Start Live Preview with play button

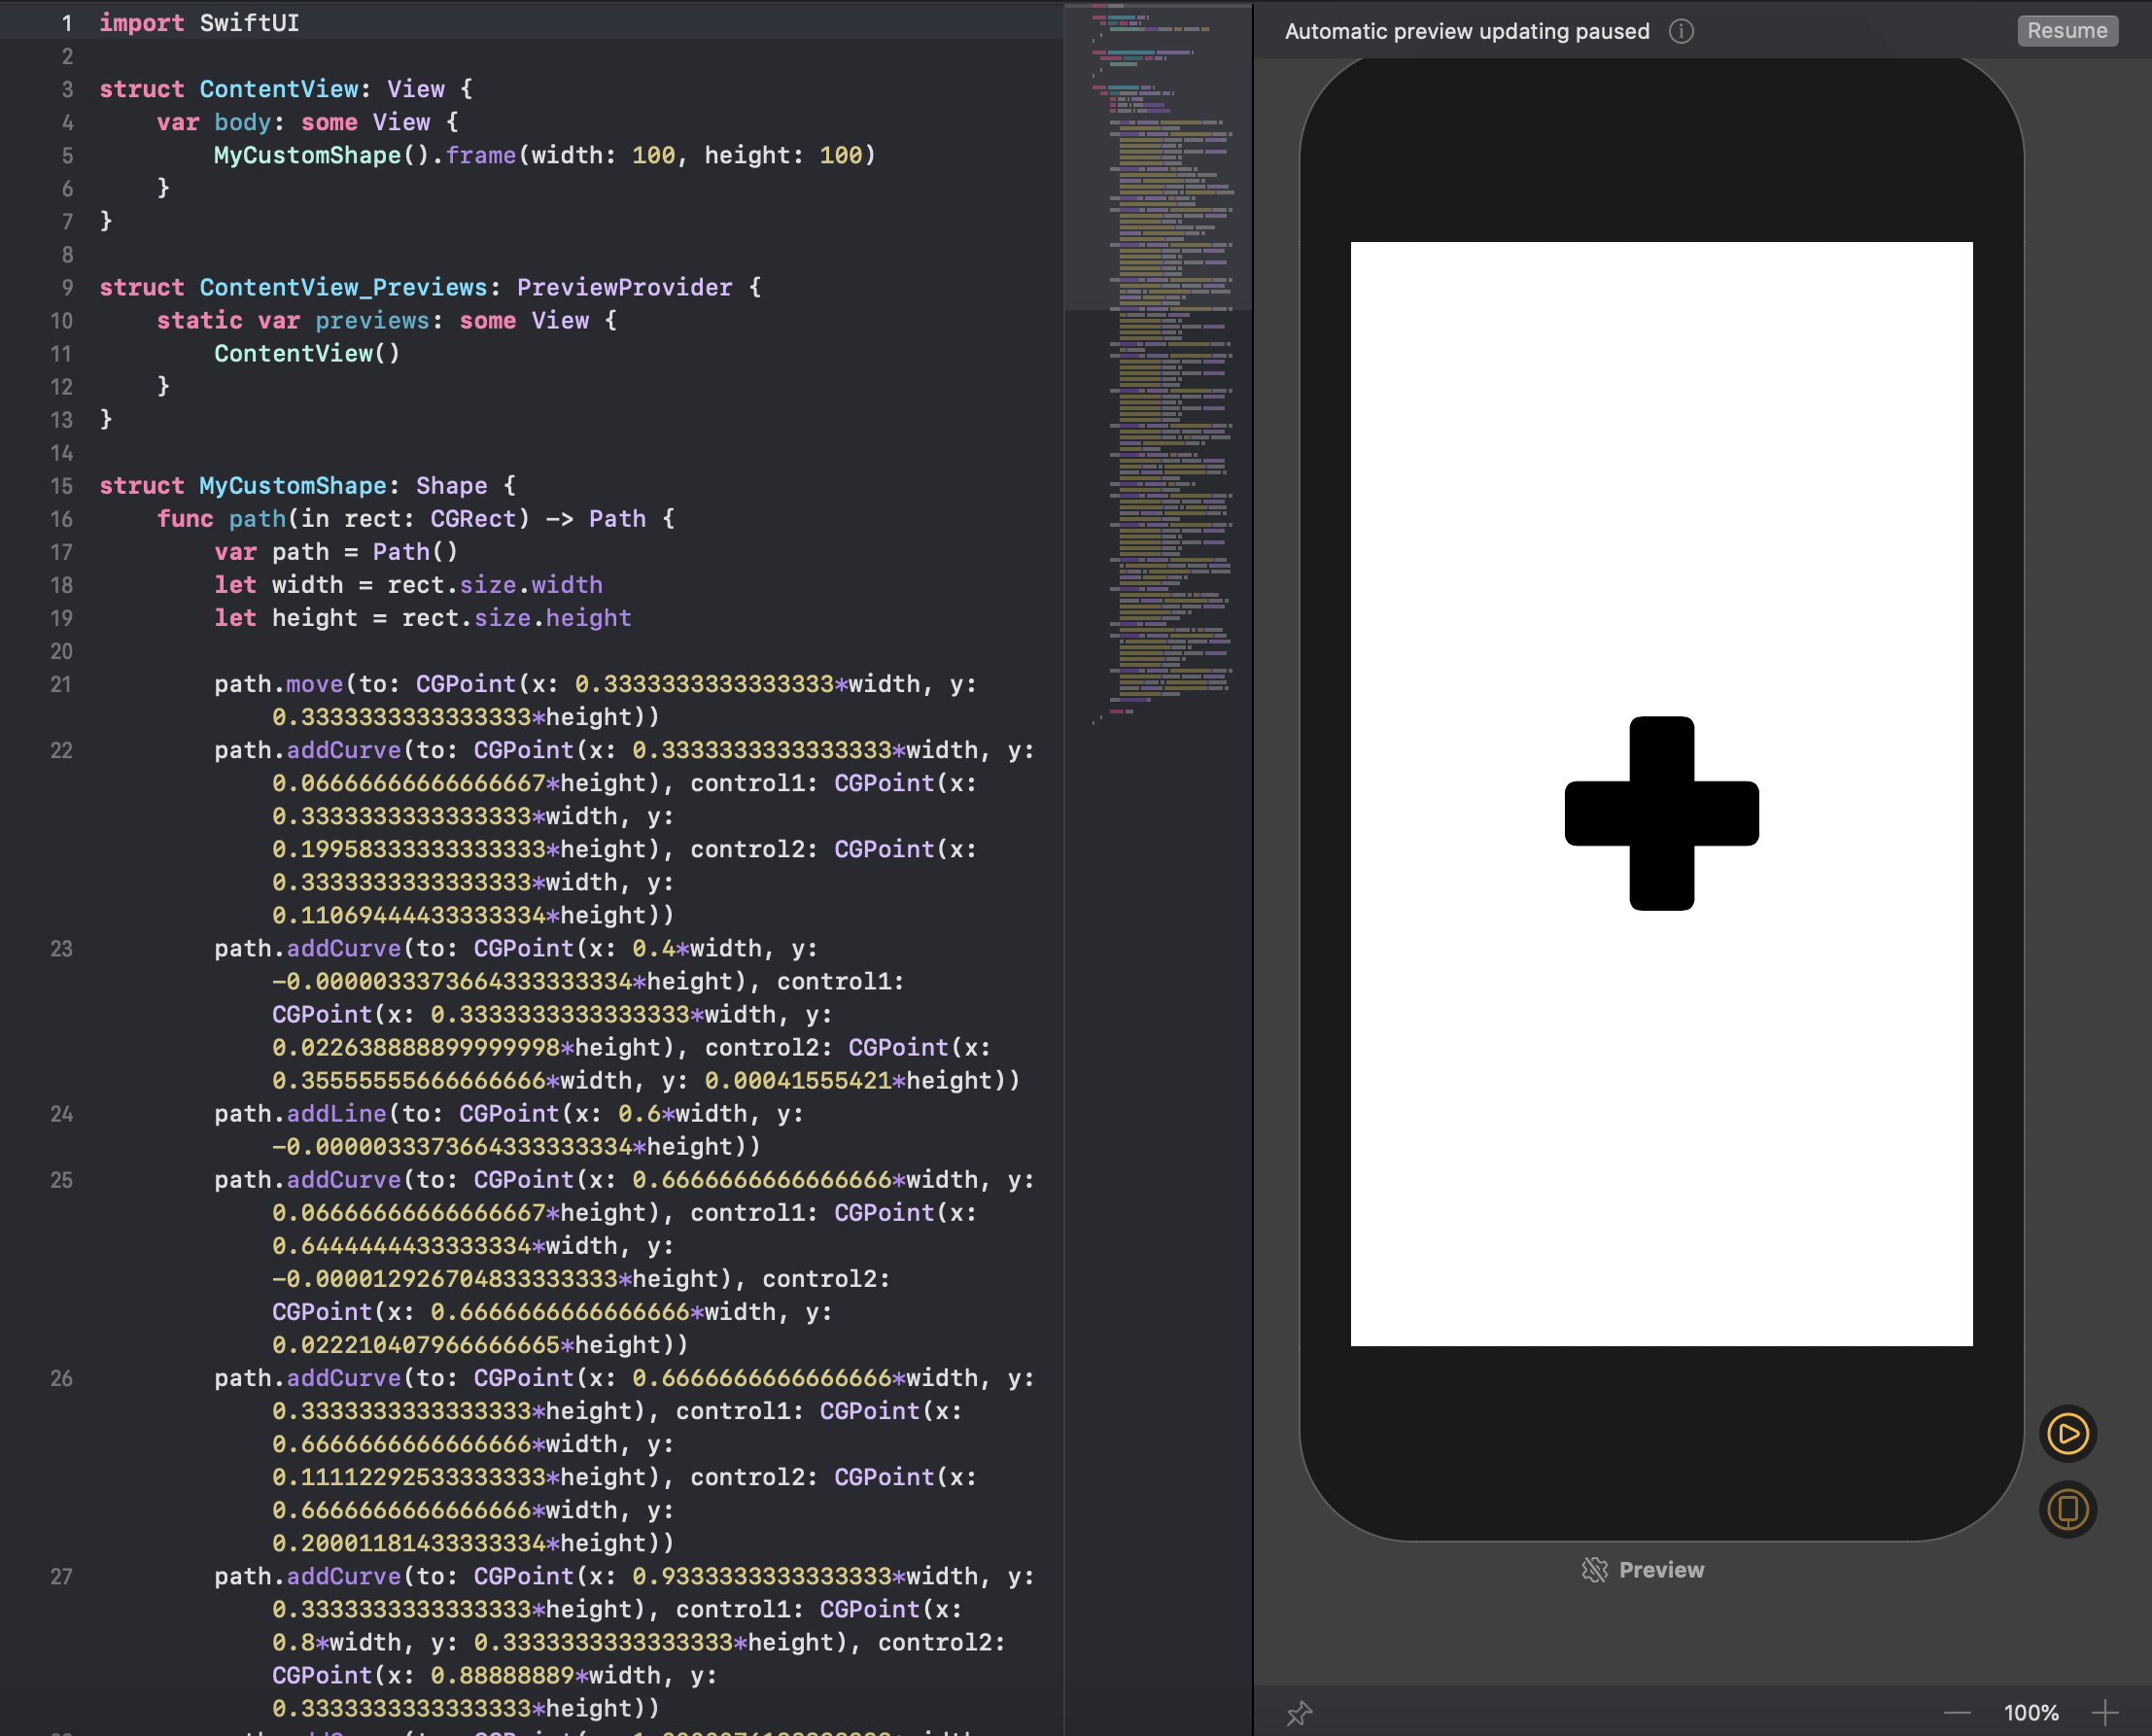(2067, 1434)
